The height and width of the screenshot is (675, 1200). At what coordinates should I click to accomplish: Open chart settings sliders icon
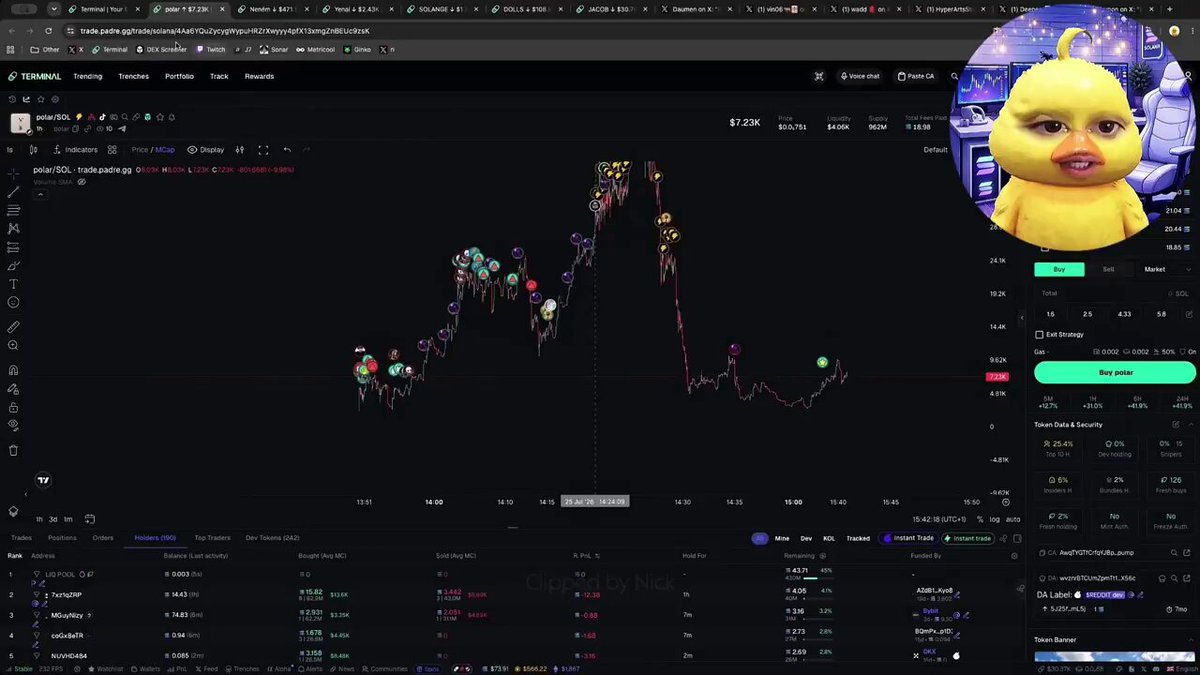[240, 150]
